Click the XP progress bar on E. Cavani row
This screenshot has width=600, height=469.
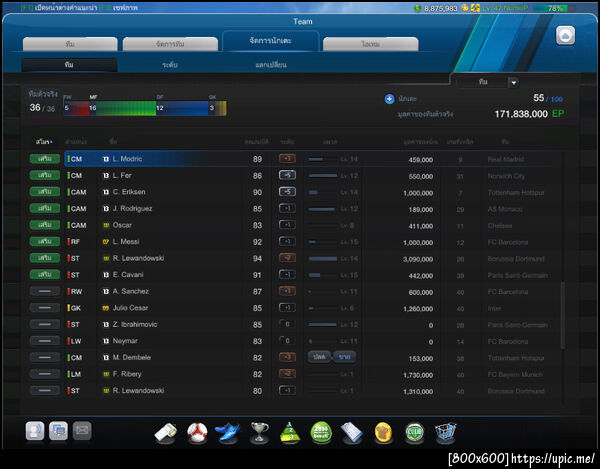click(323, 275)
